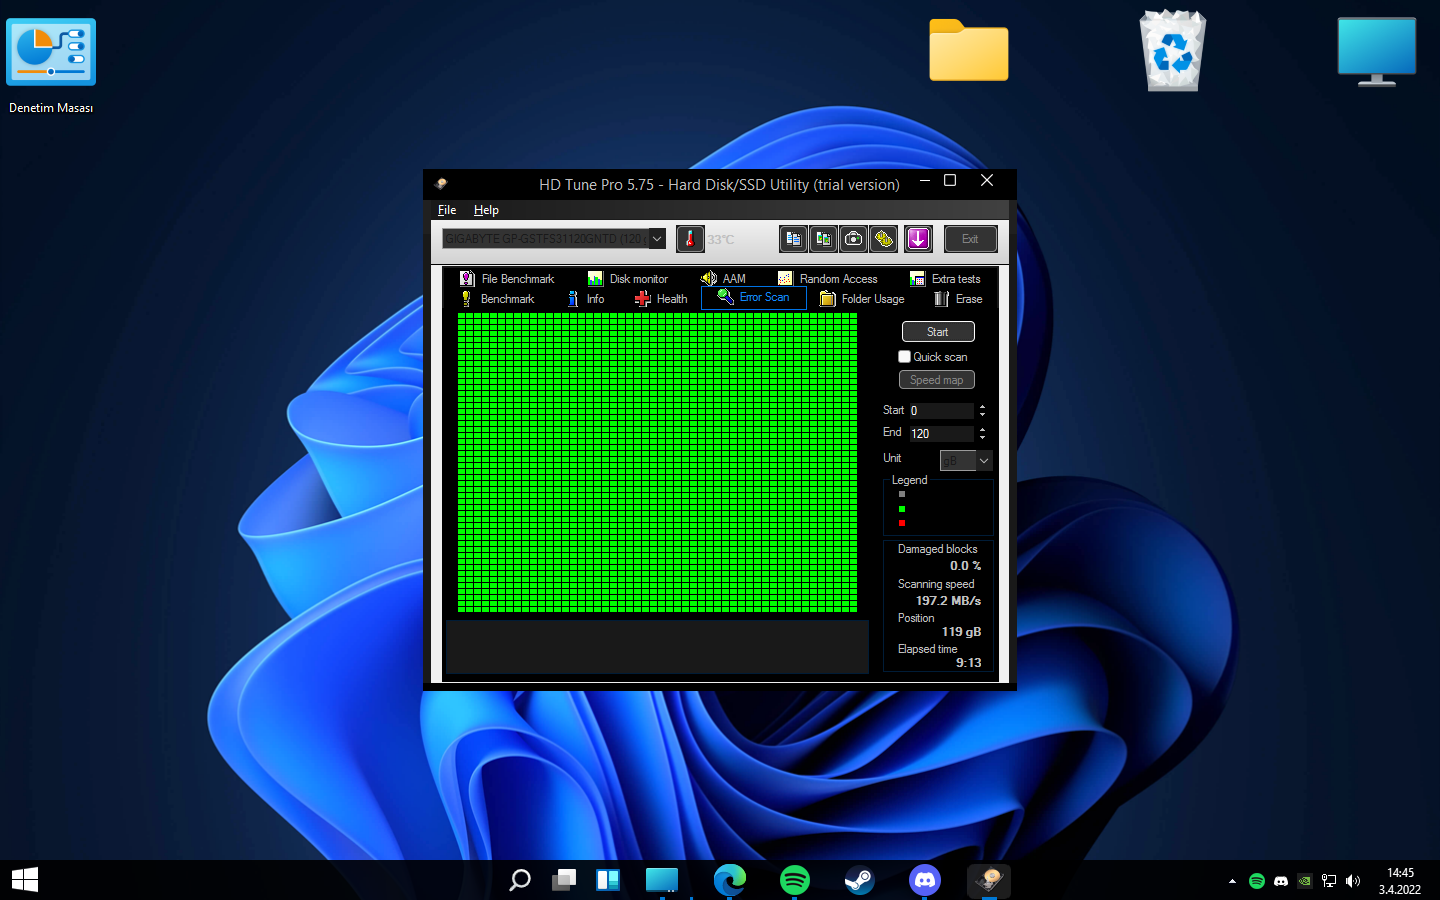Click the 9:13 elapsed time value
This screenshot has width=1440, height=900.
968,663
